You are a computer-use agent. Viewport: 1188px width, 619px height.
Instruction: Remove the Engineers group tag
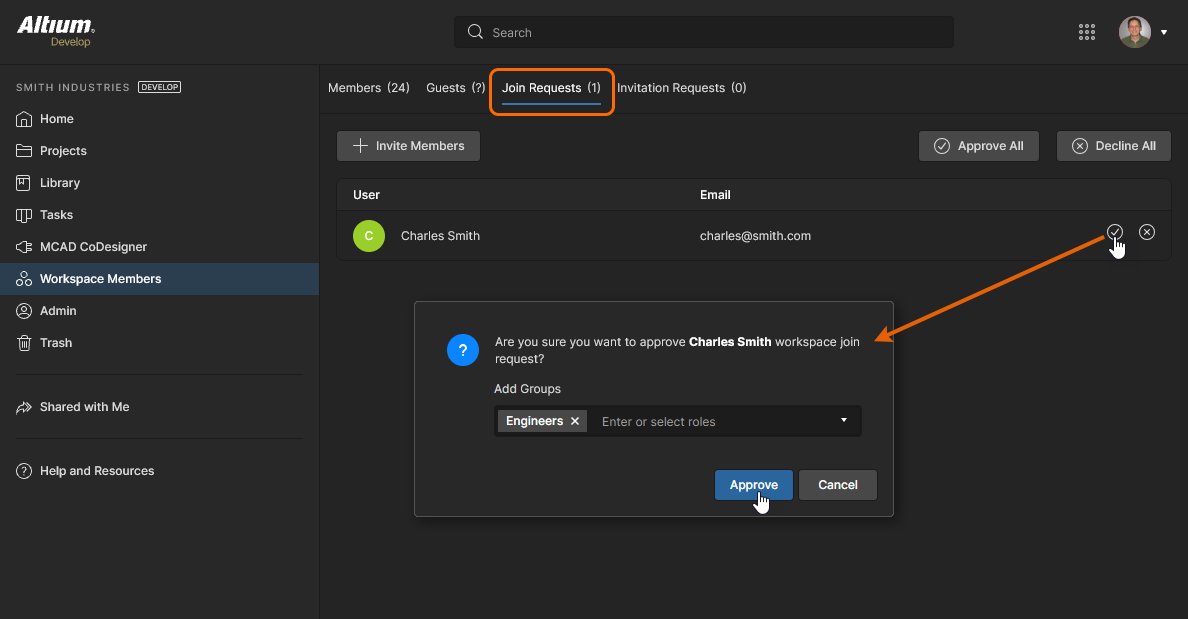pyautogui.click(x=575, y=421)
